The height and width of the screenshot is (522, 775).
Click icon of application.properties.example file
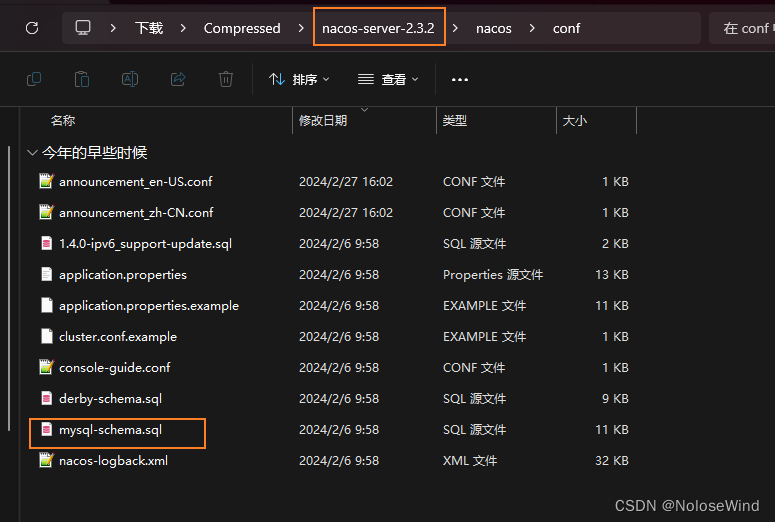(46, 305)
